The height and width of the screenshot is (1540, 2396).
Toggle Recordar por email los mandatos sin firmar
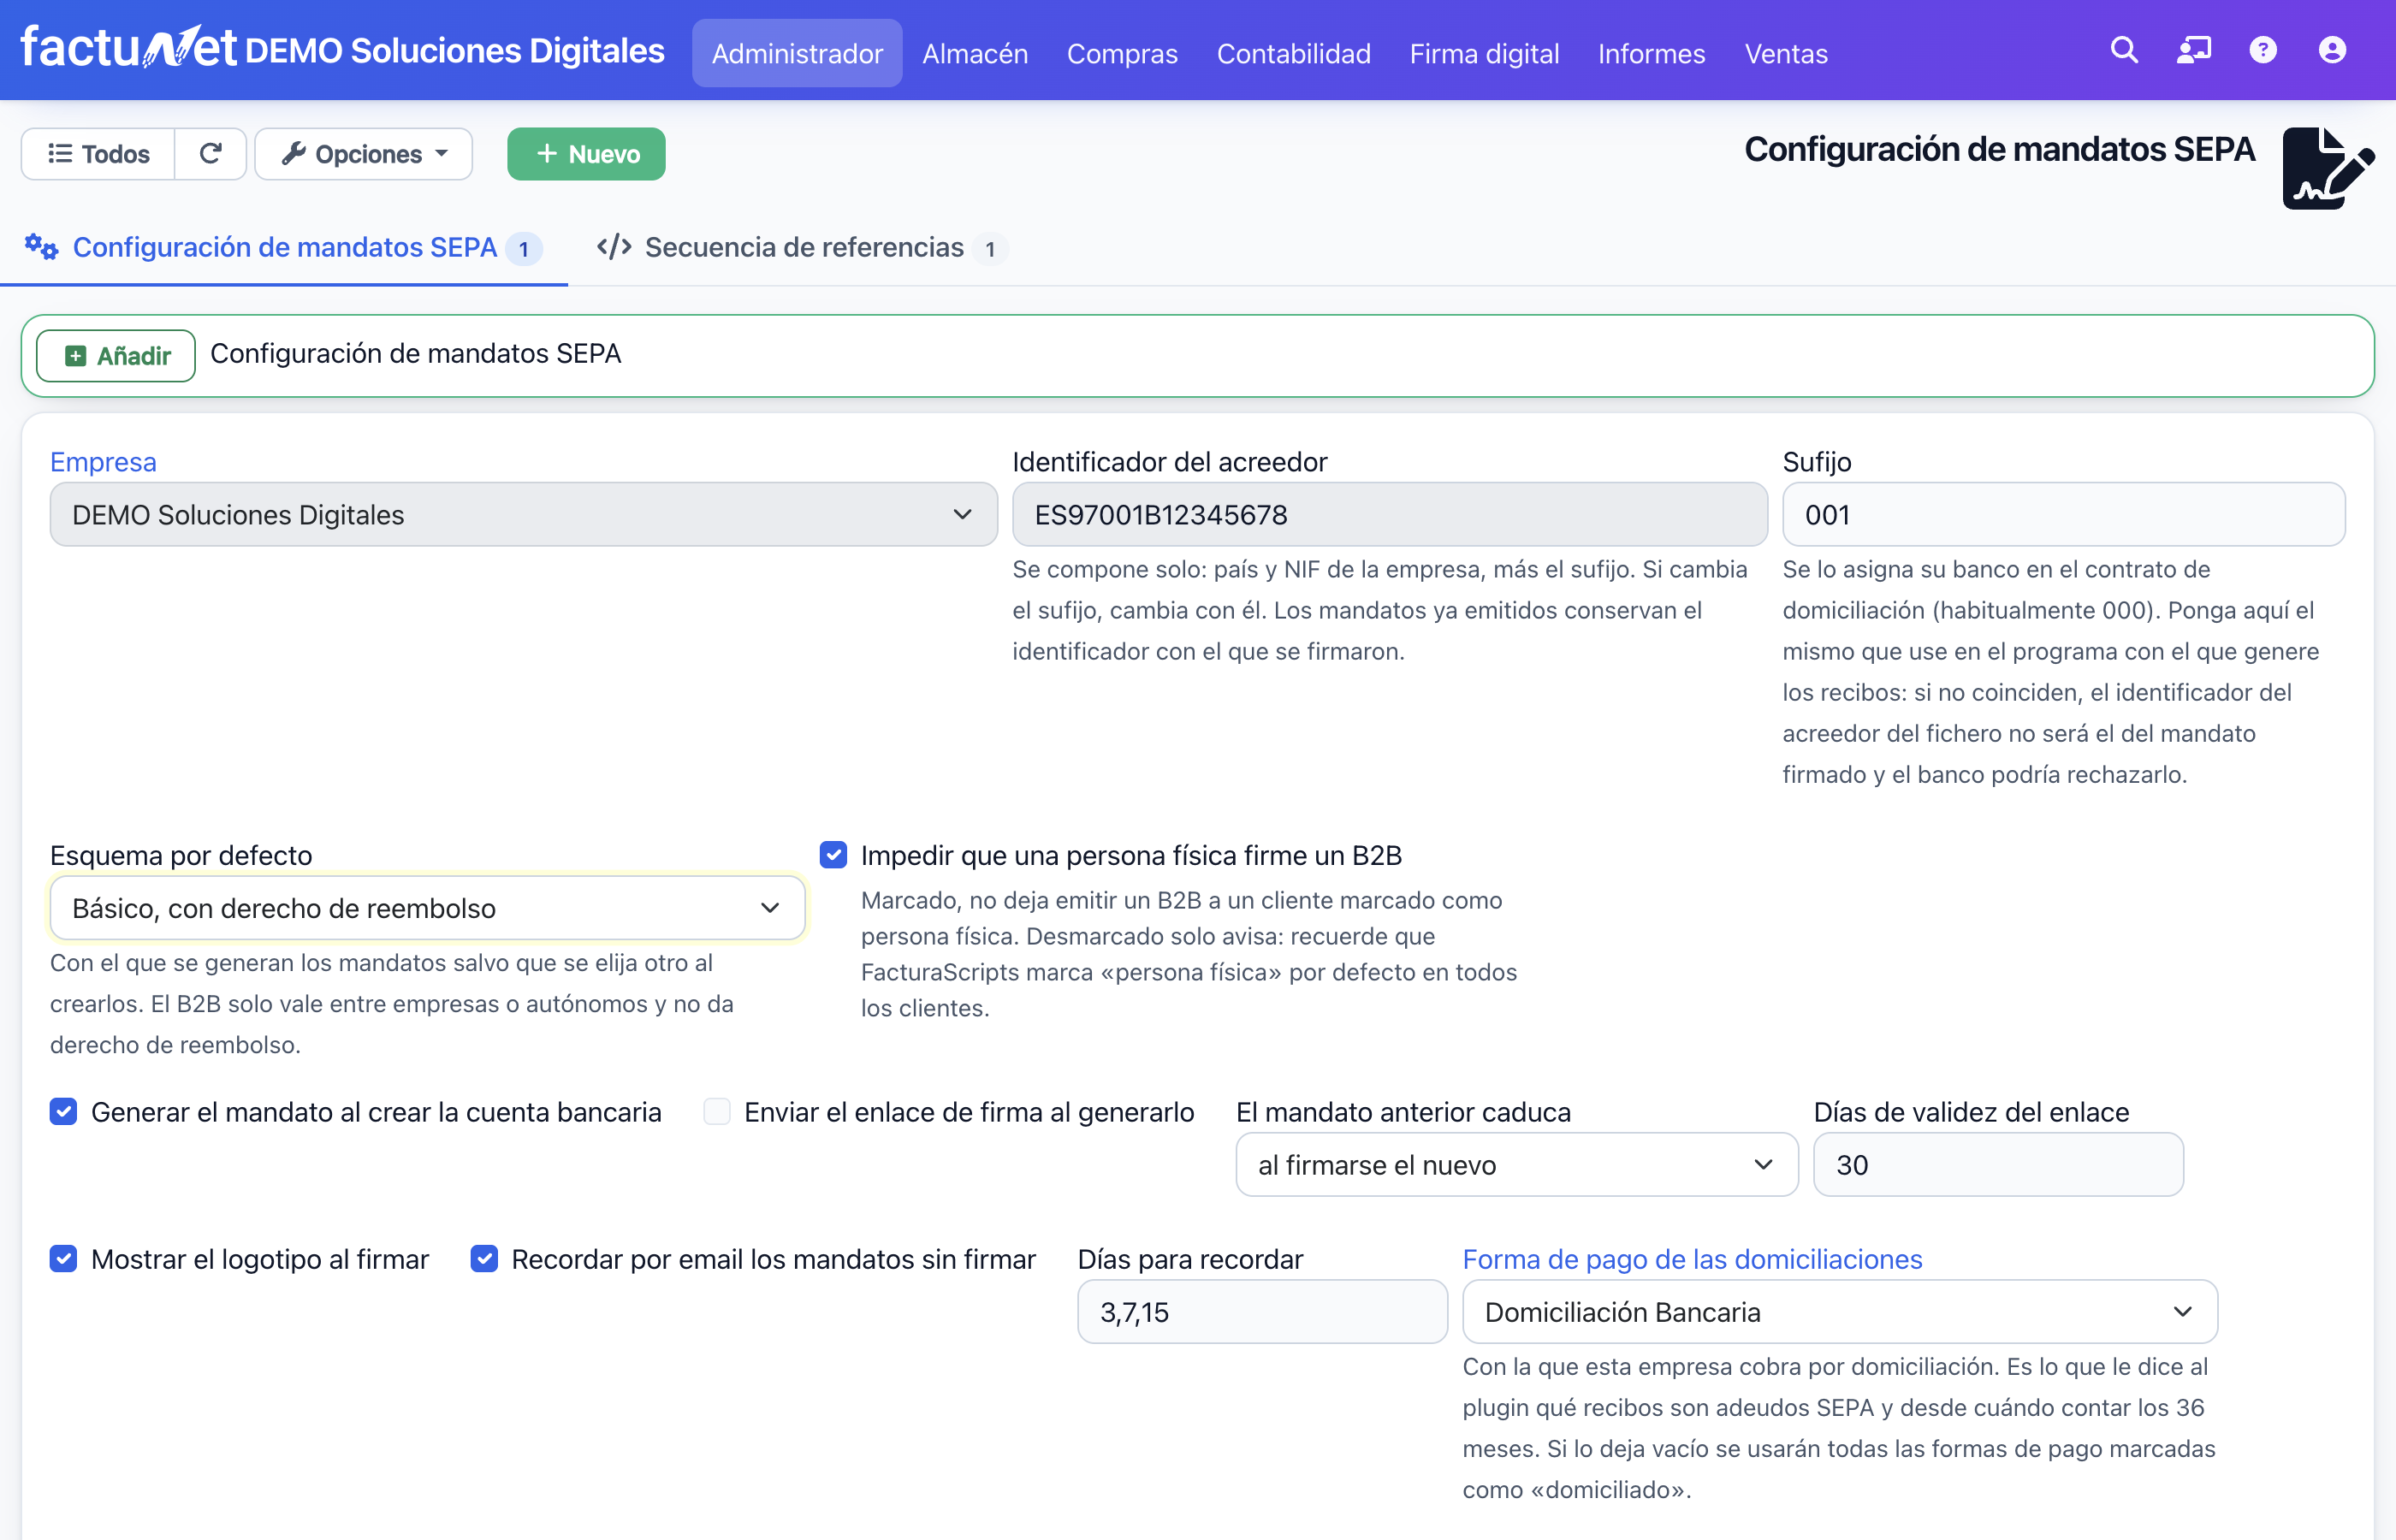pos(484,1258)
